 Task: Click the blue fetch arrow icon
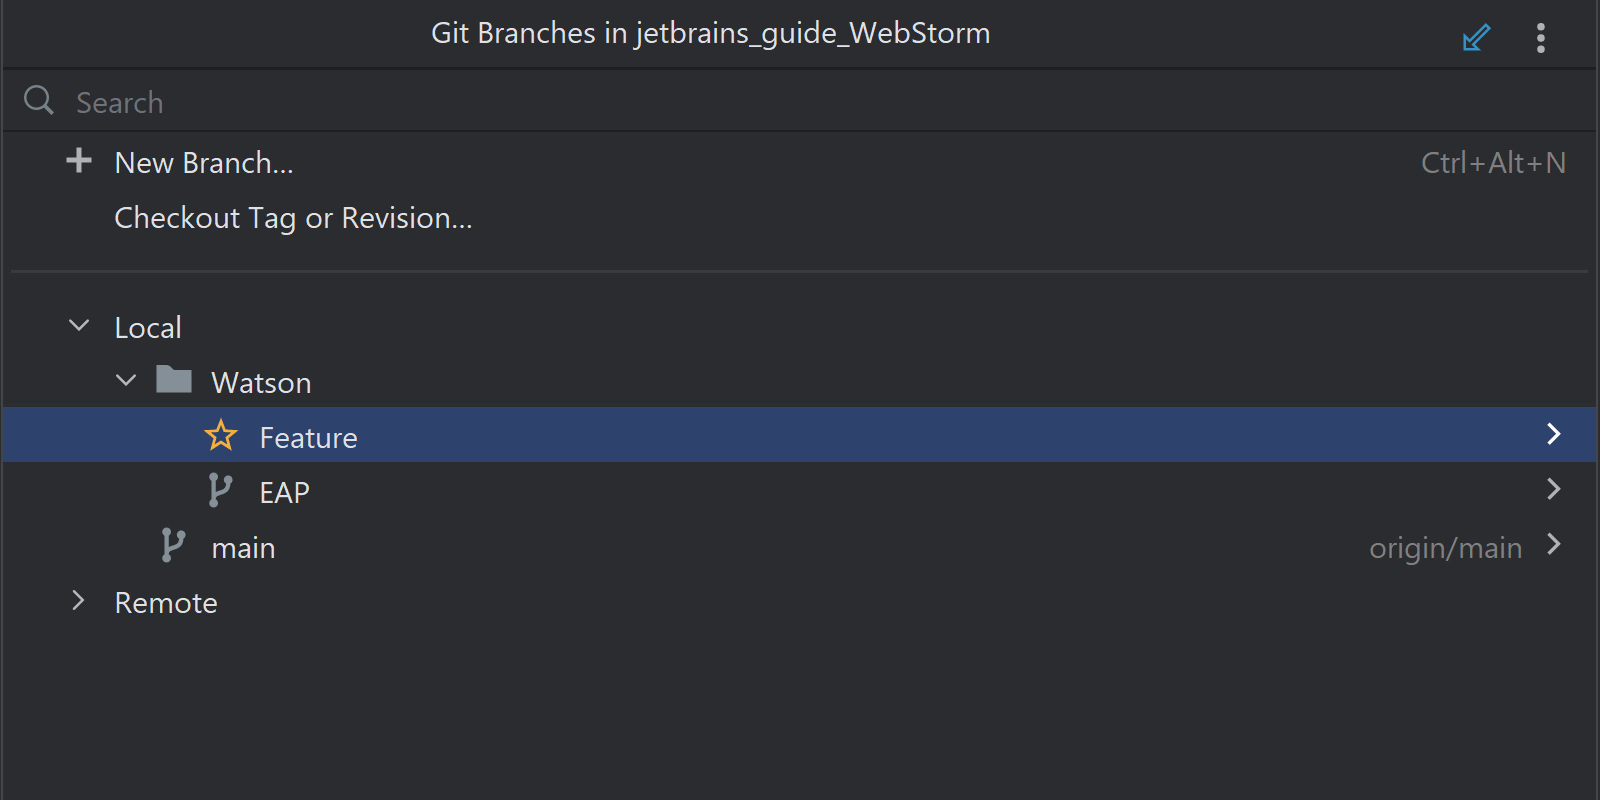[1476, 38]
